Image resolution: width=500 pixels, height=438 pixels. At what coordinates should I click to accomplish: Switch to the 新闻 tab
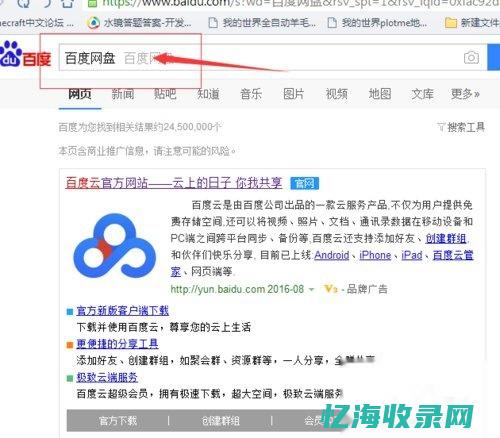[123, 94]
